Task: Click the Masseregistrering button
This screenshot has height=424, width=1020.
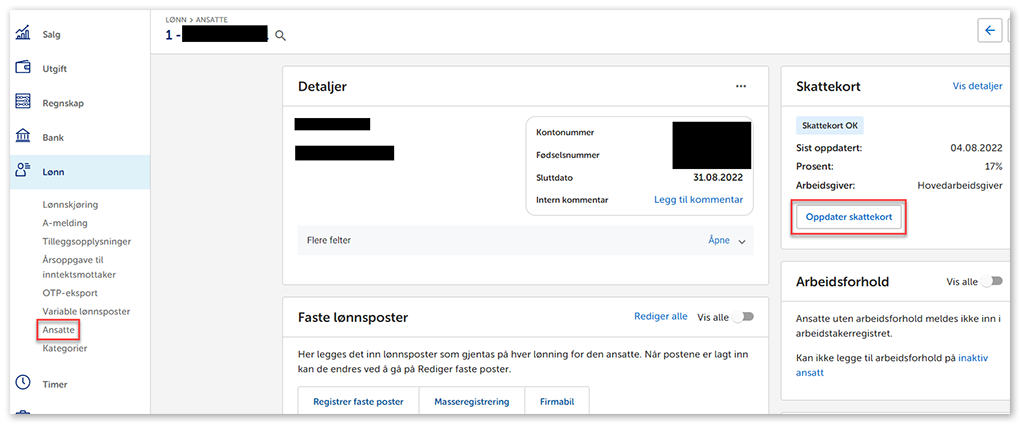Action: click(471, 401)
